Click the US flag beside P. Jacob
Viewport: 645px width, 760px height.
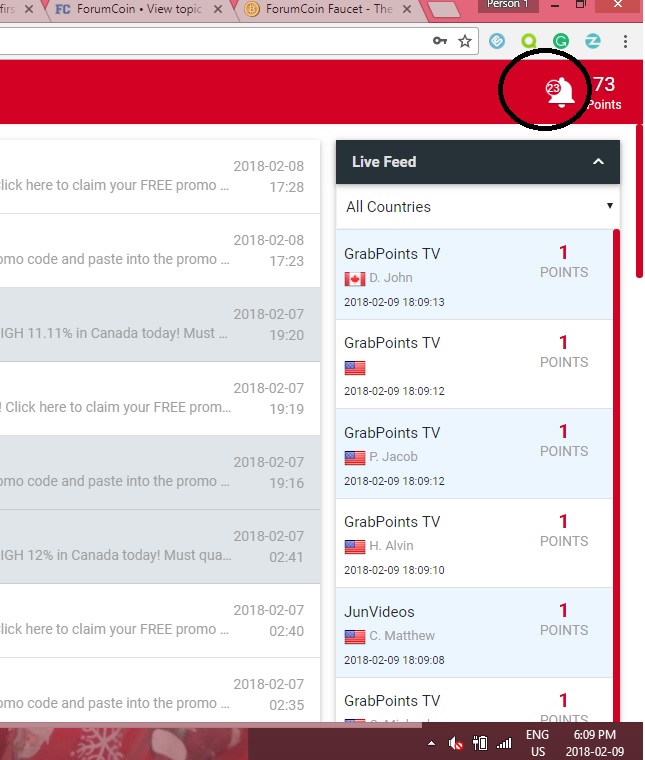tap(355, 458)
